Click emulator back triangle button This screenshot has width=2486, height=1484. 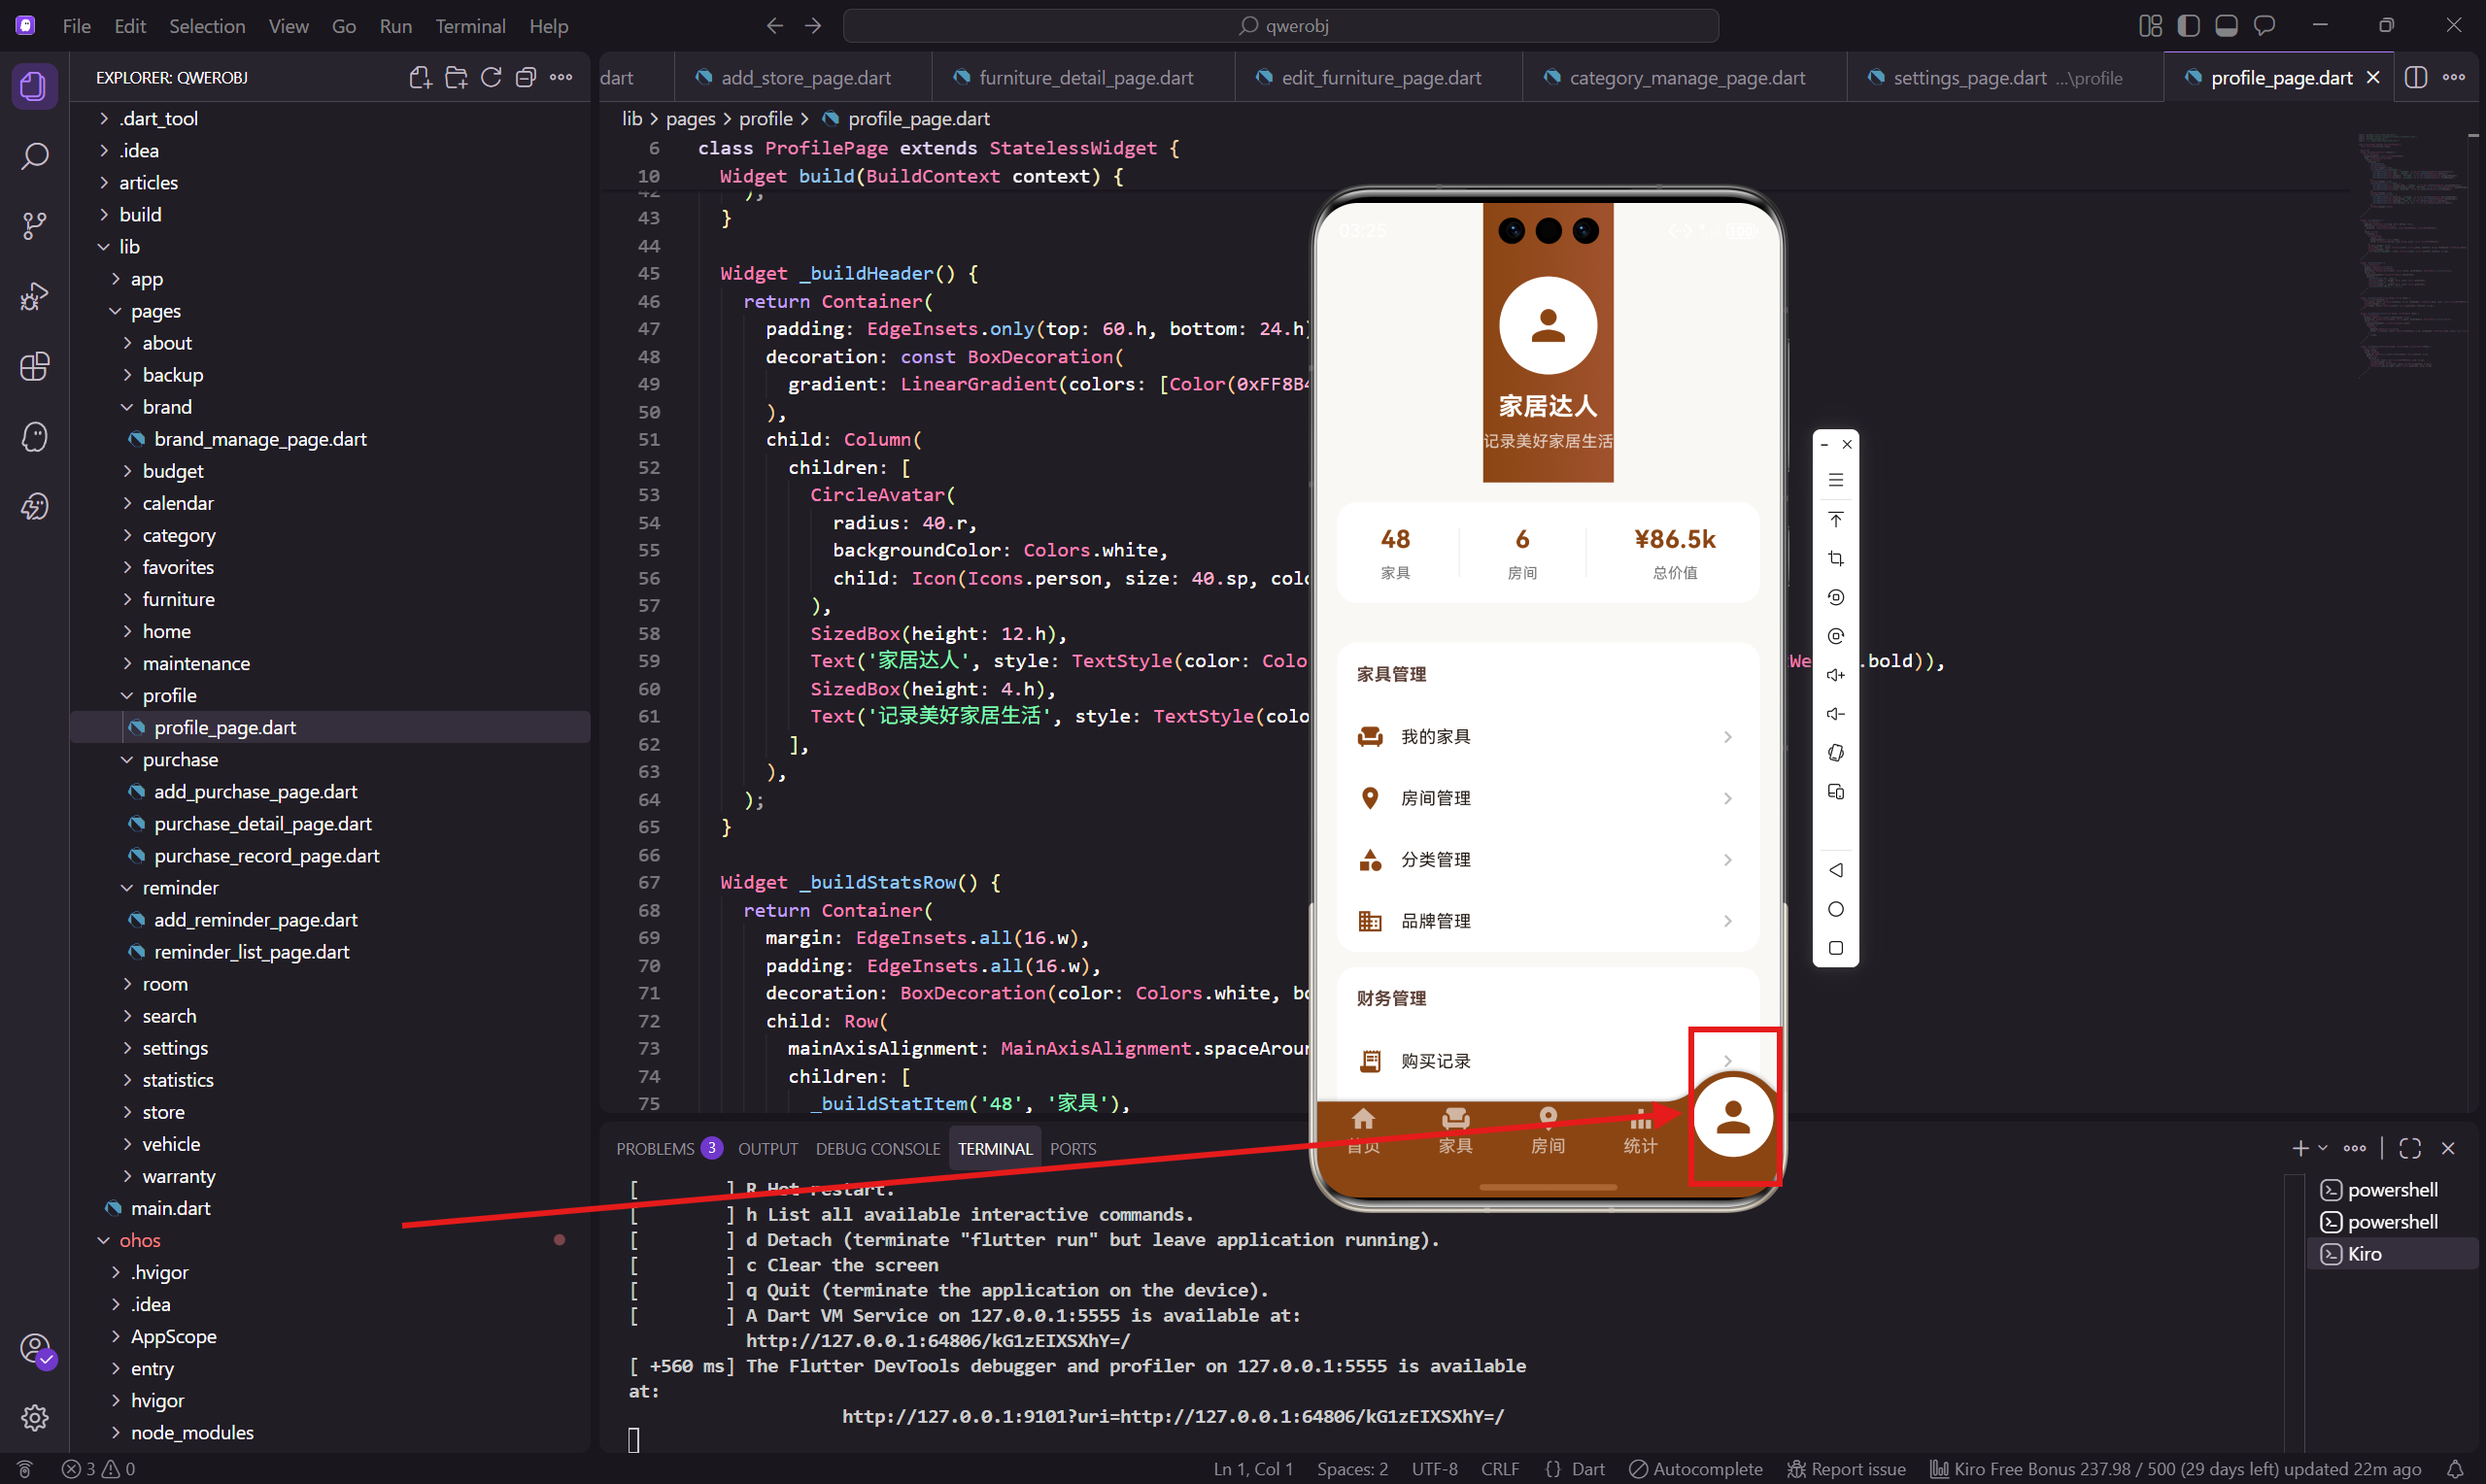point(1835,870)
